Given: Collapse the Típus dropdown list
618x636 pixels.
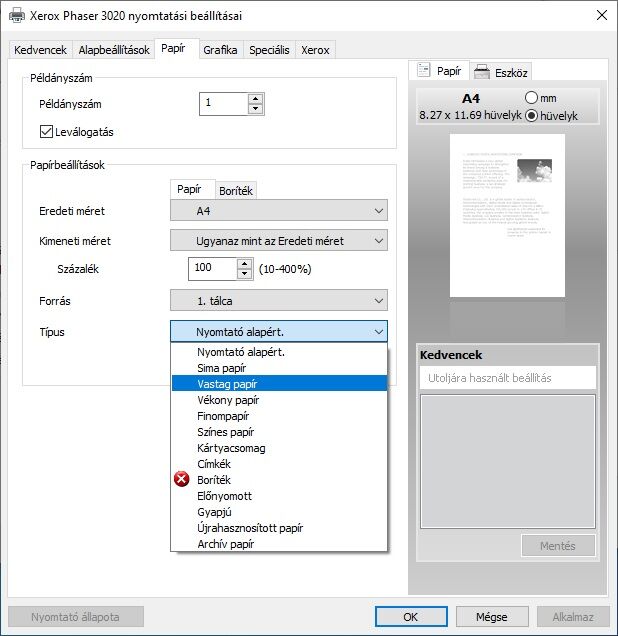Looking at the screenshot, I should (x=279, y=331).
